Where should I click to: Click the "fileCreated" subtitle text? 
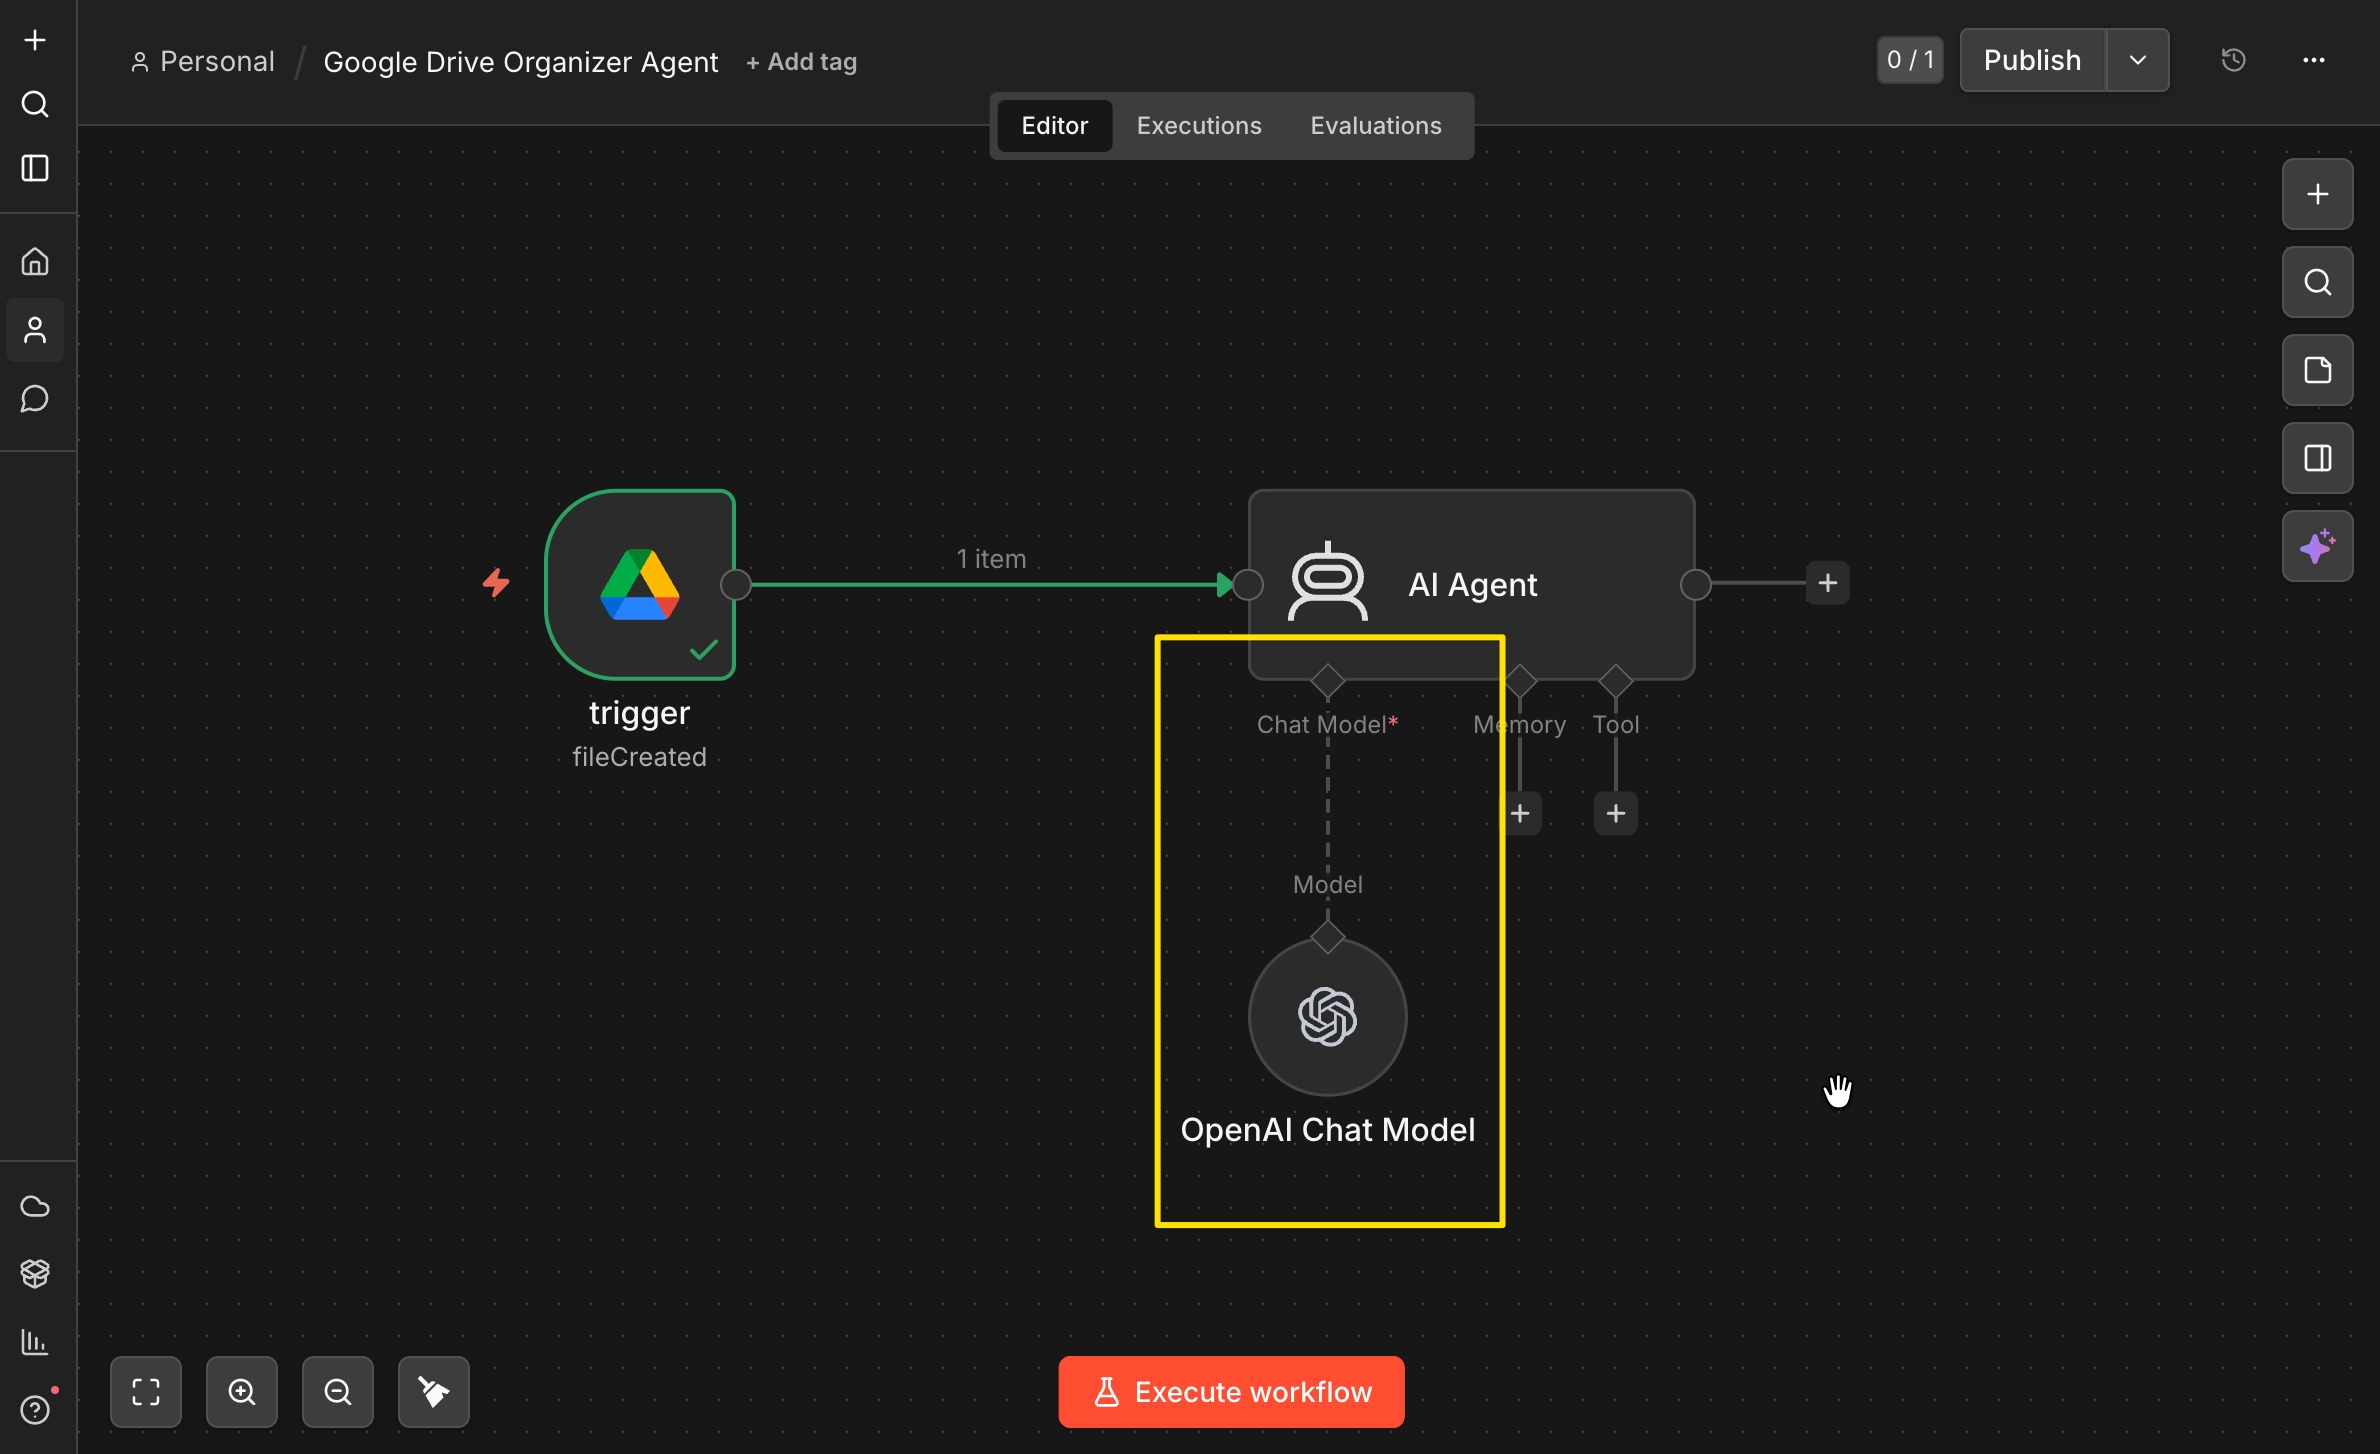coord(640,757)
